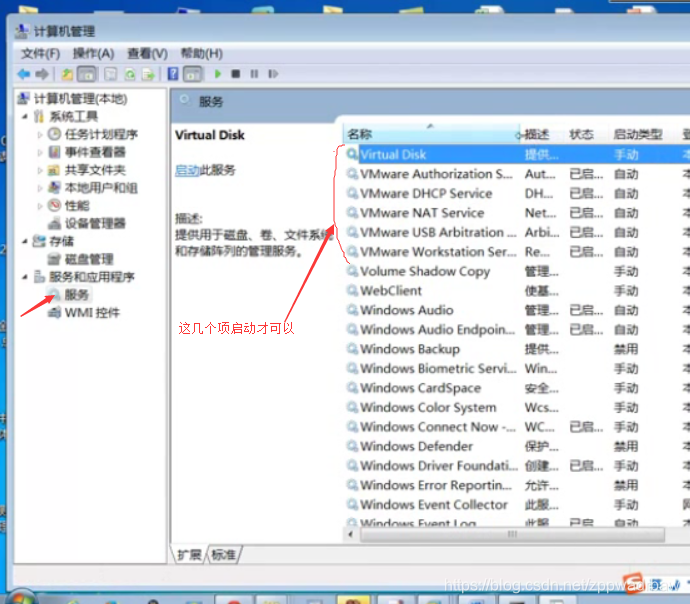Select Windows Event Collector service

pos(517,505)
